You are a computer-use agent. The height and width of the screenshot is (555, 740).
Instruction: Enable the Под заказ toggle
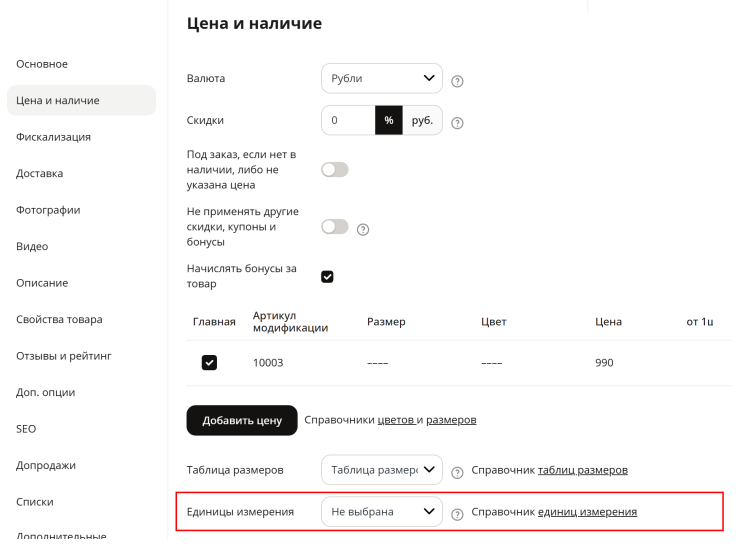click(335, 169)
